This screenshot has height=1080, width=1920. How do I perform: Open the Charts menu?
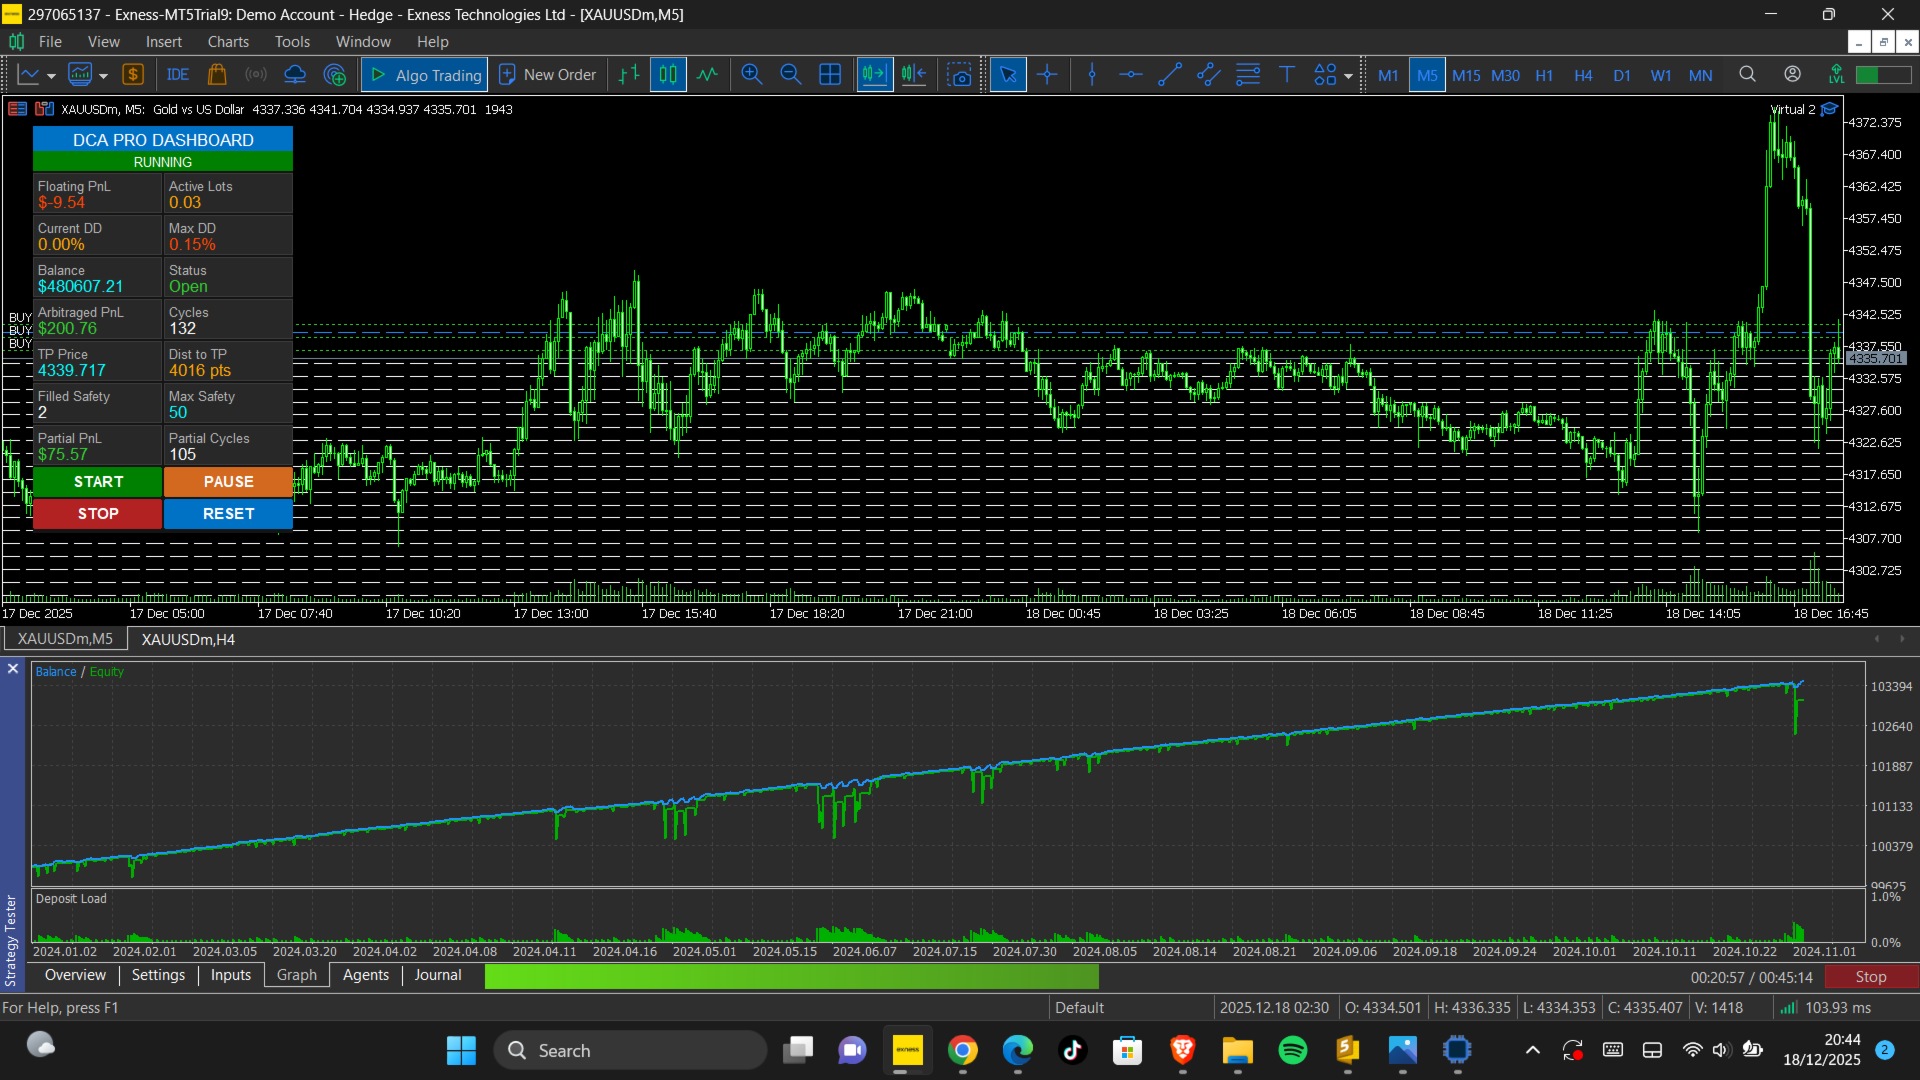click(228, 42)
